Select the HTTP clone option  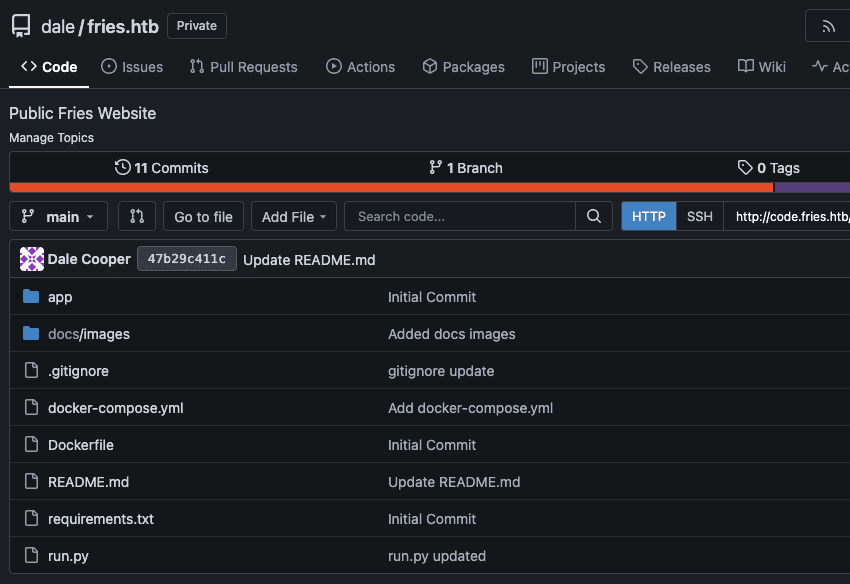tap(649, 216)
